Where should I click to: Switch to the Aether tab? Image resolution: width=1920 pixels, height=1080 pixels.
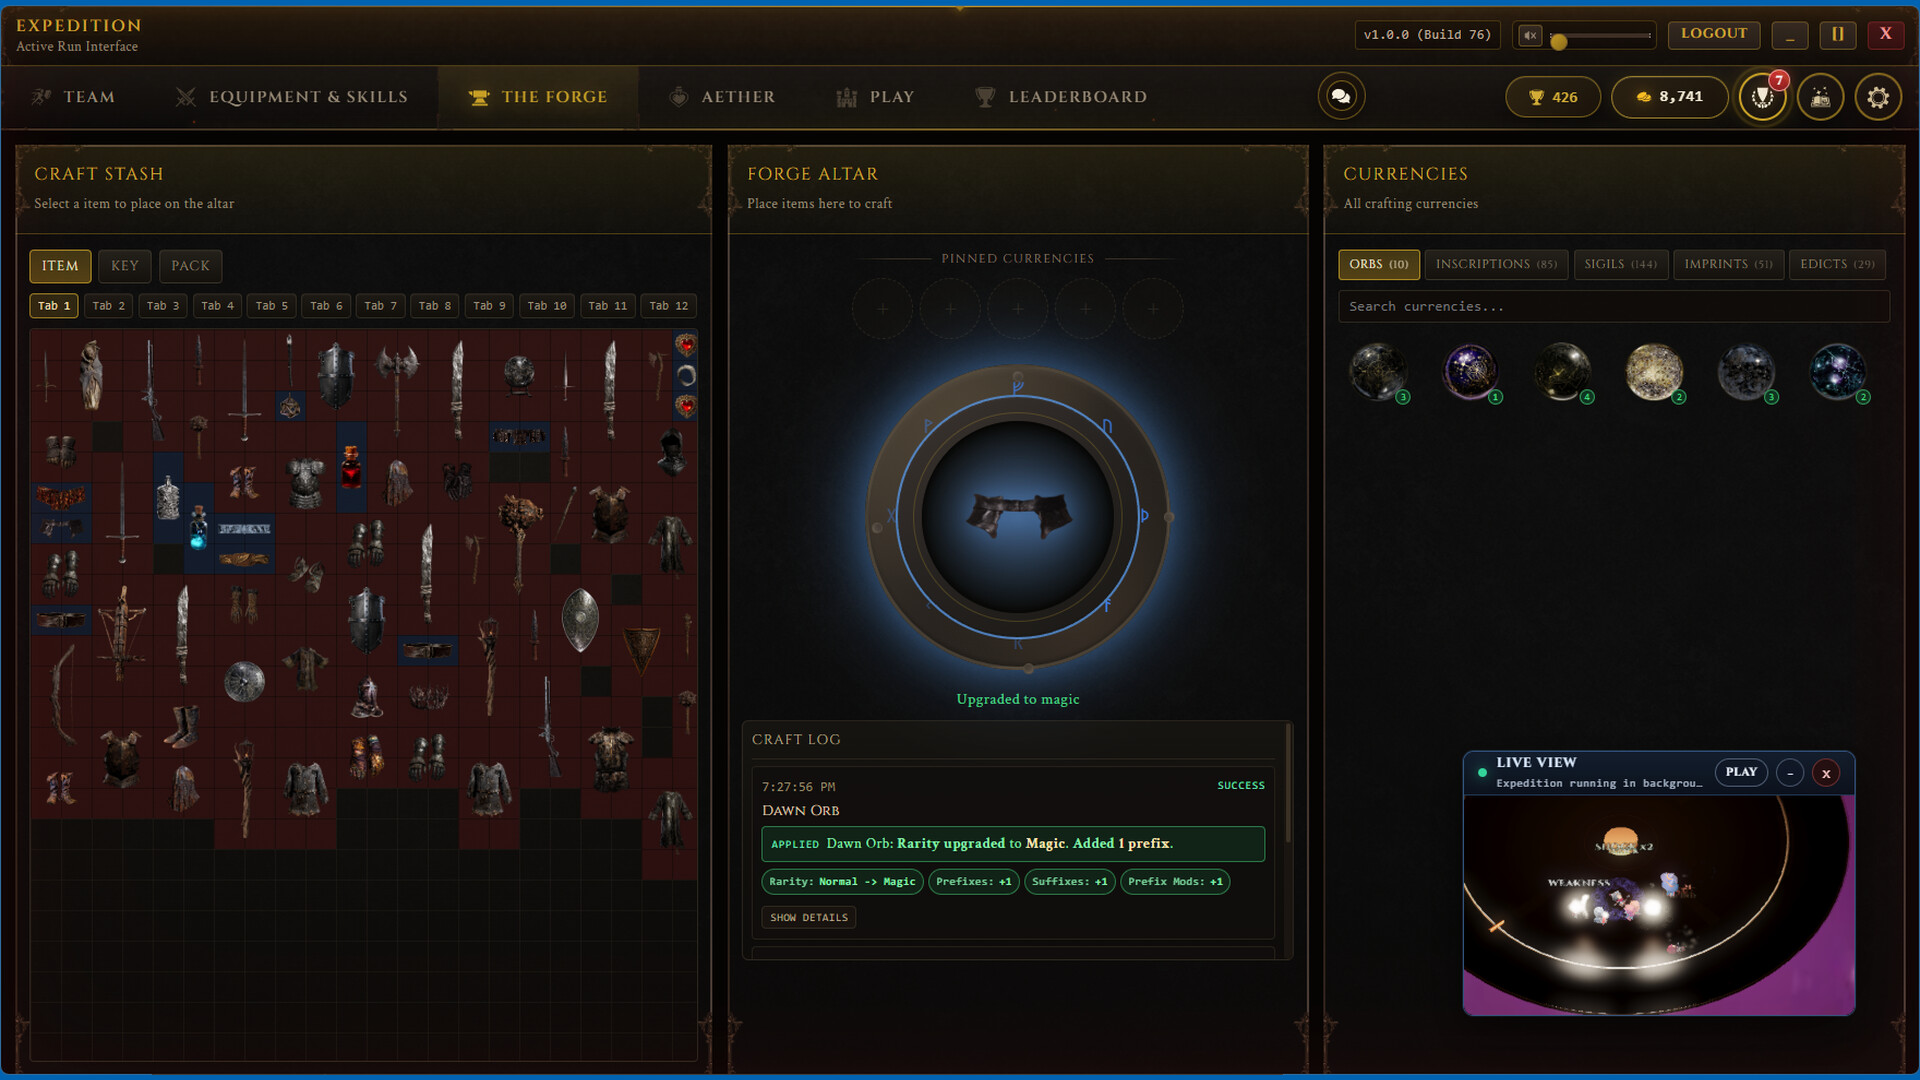point(722,97)
